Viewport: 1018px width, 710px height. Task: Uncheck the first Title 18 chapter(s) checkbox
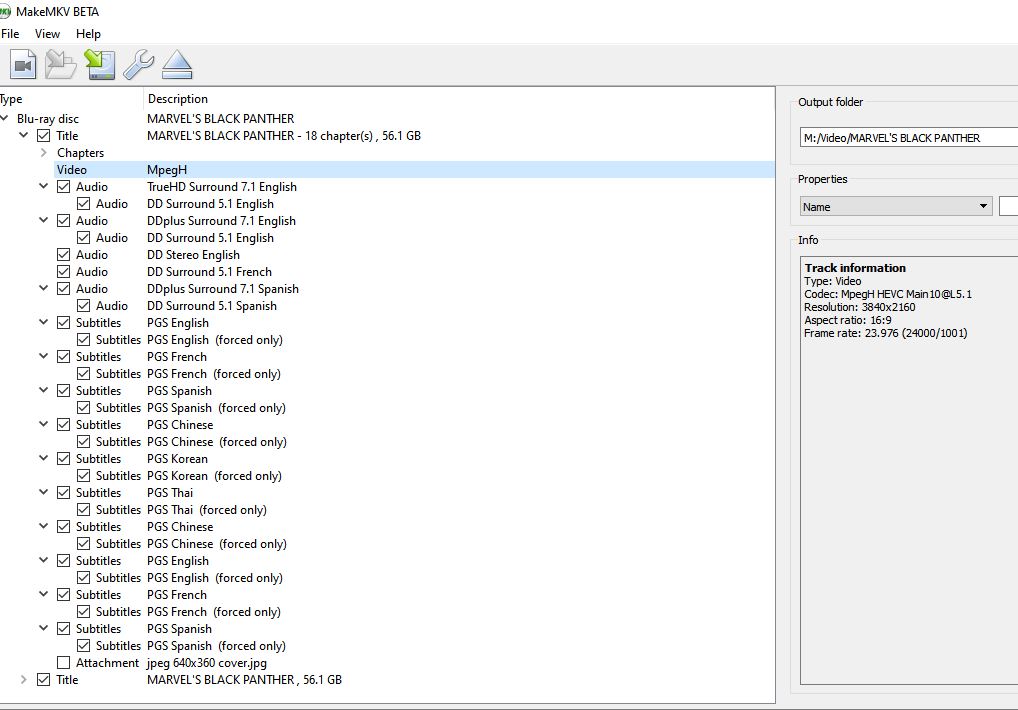[x=43, y=136]
